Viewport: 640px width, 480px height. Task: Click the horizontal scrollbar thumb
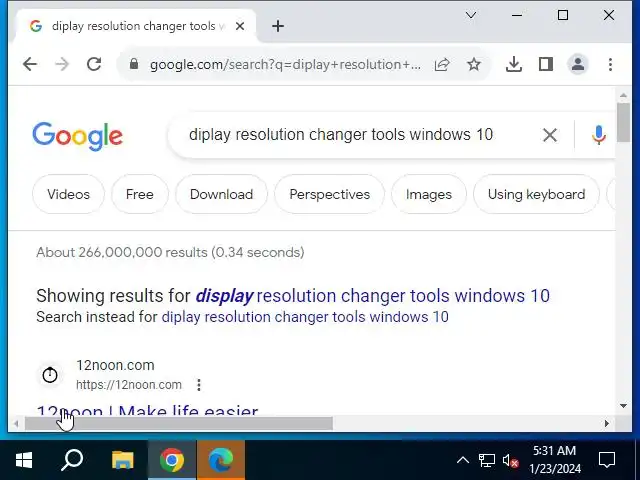tap(179, 424)
